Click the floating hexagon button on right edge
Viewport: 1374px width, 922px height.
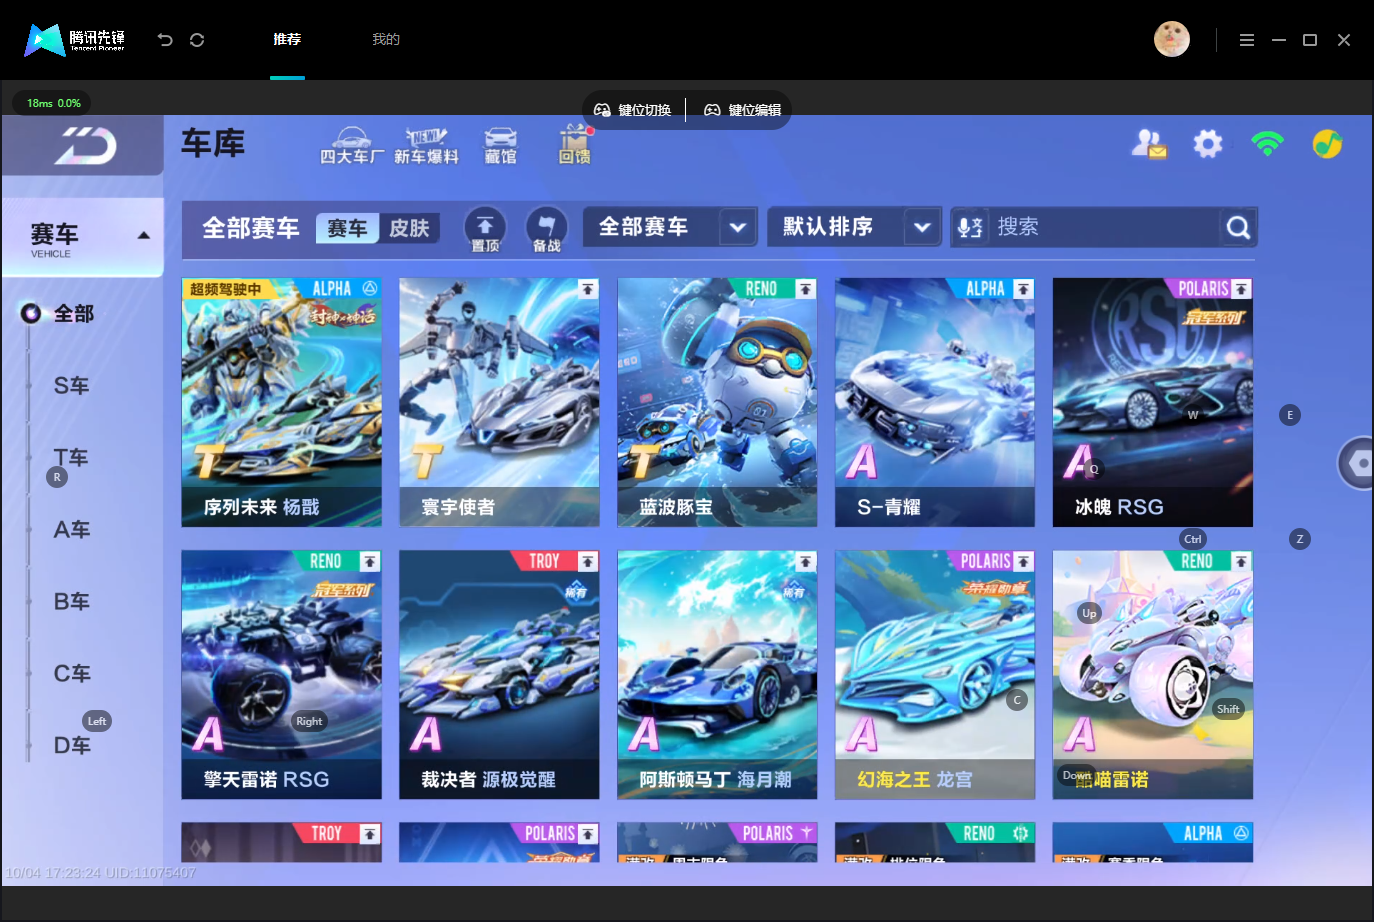coord(1357,463)
